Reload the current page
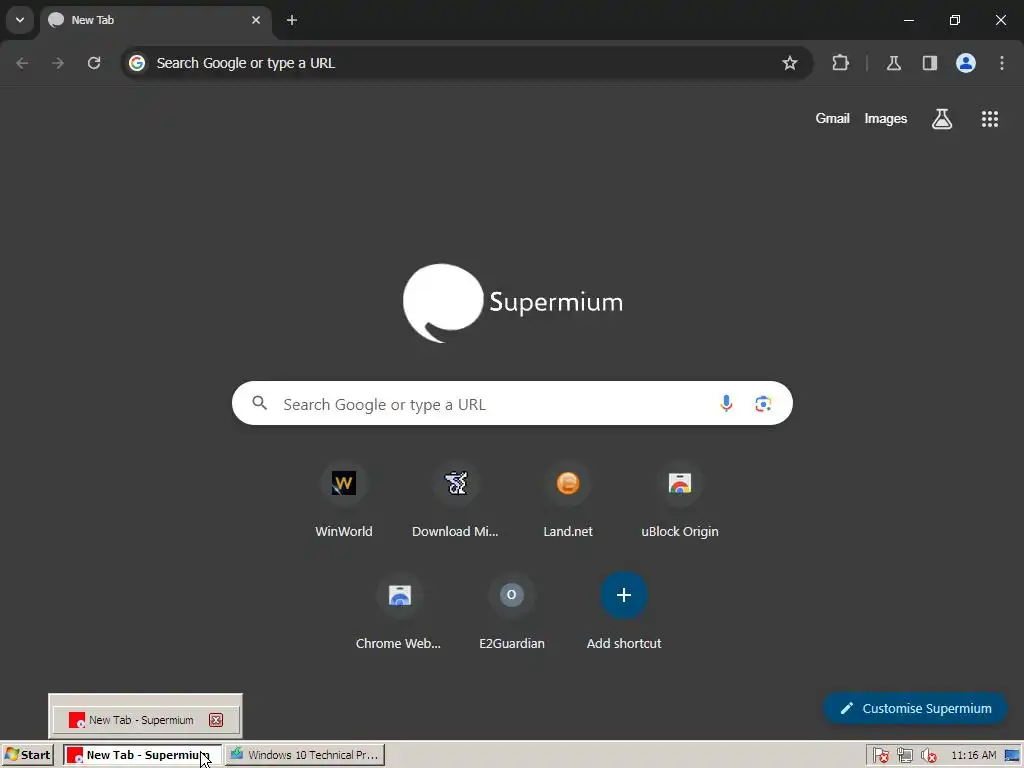 coord(94,63)
